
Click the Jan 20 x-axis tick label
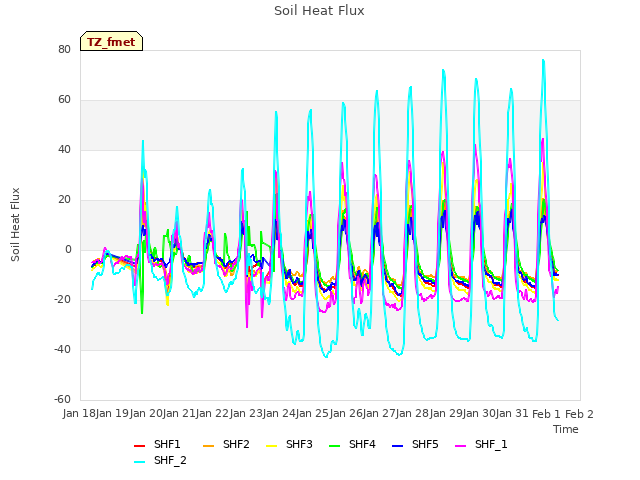[x=146, y=413]
